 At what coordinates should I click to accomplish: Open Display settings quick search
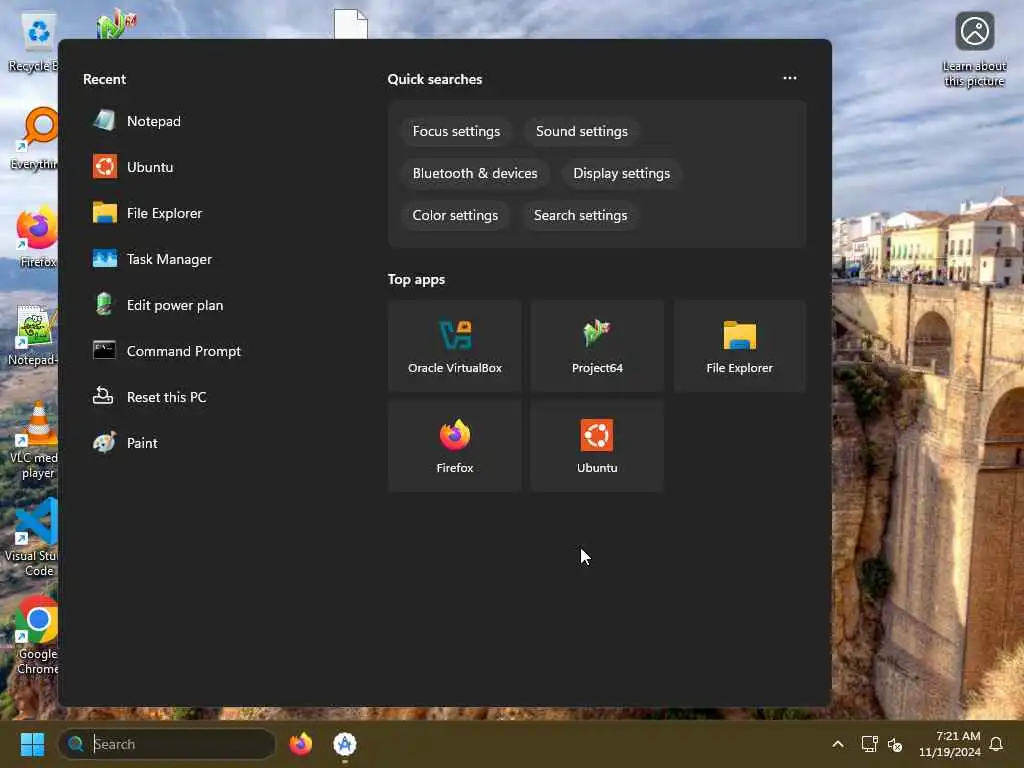621,174
